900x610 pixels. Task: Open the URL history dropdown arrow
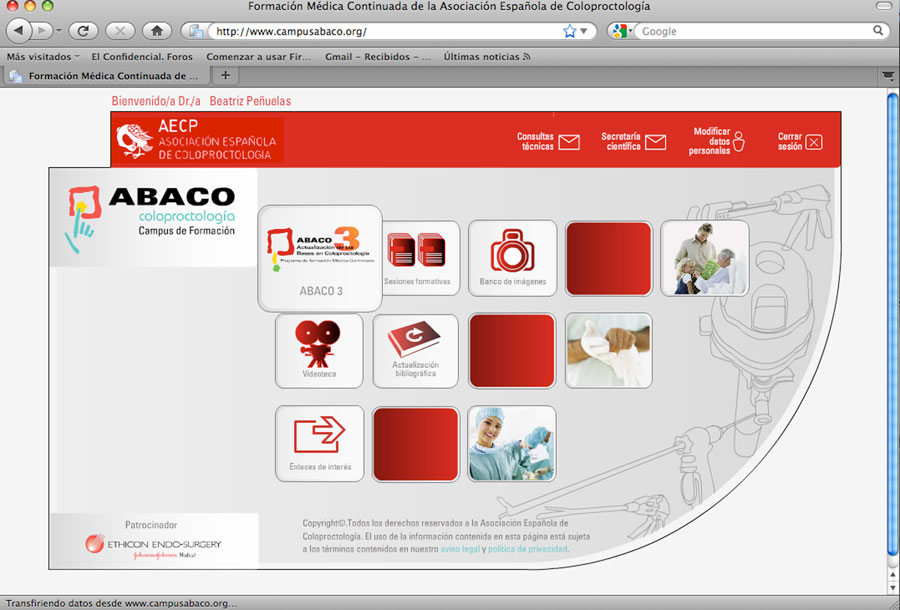point(584,31)
